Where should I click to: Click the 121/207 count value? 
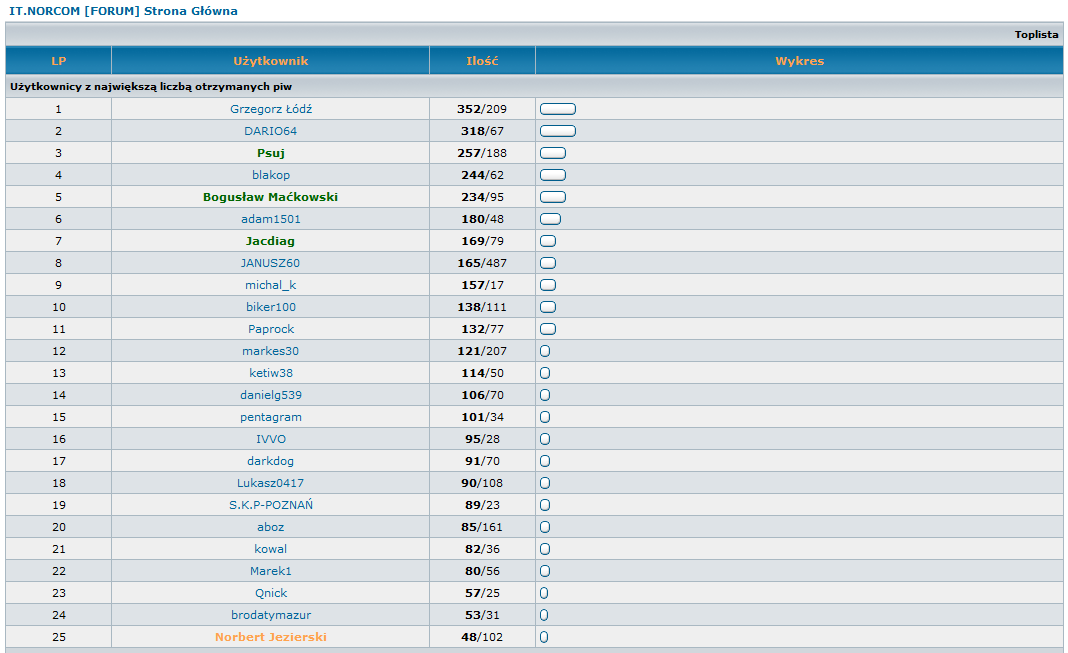pos(482,351)
